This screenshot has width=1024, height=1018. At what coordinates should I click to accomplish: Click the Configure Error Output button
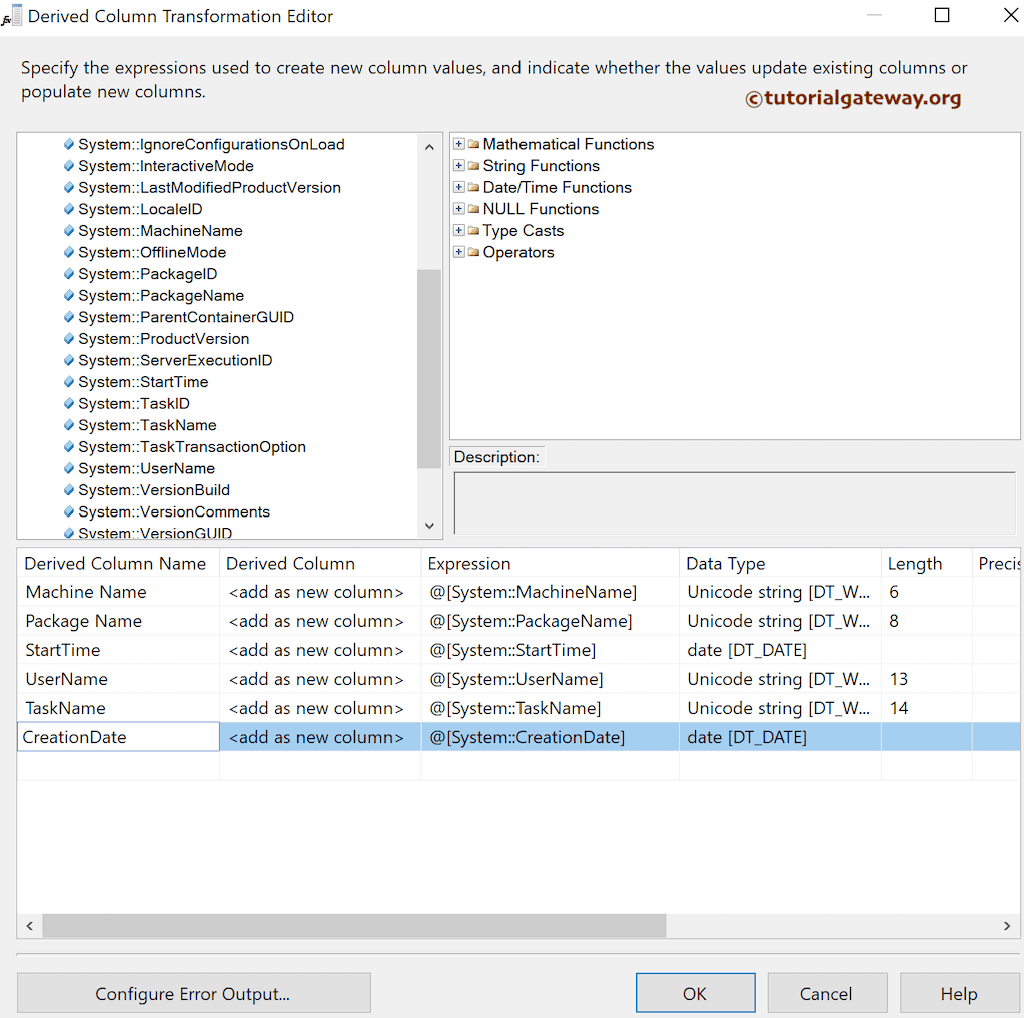click(193, 992)
